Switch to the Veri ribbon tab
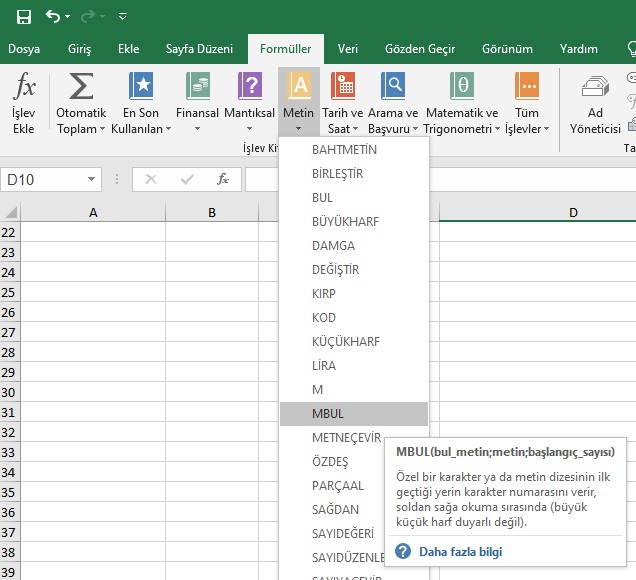Viewport: 636px width, 580px height. 348,48
